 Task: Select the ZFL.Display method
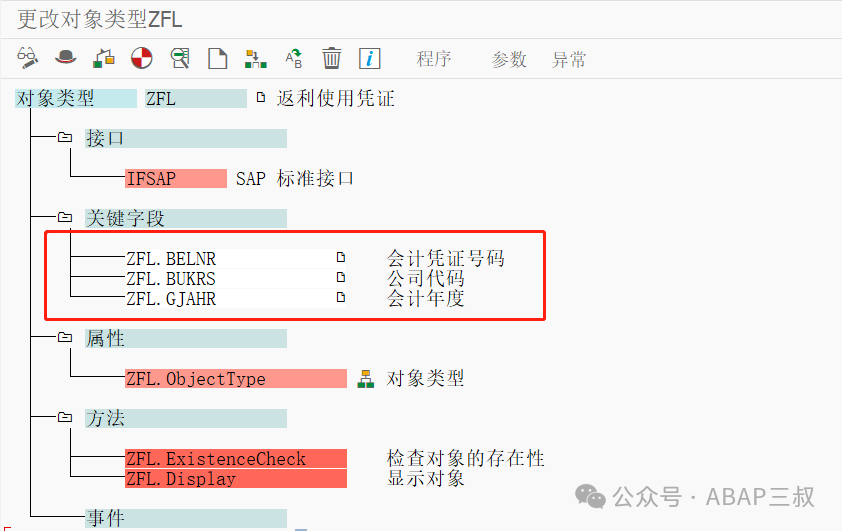pyautogui.click(x=236, y=478)
